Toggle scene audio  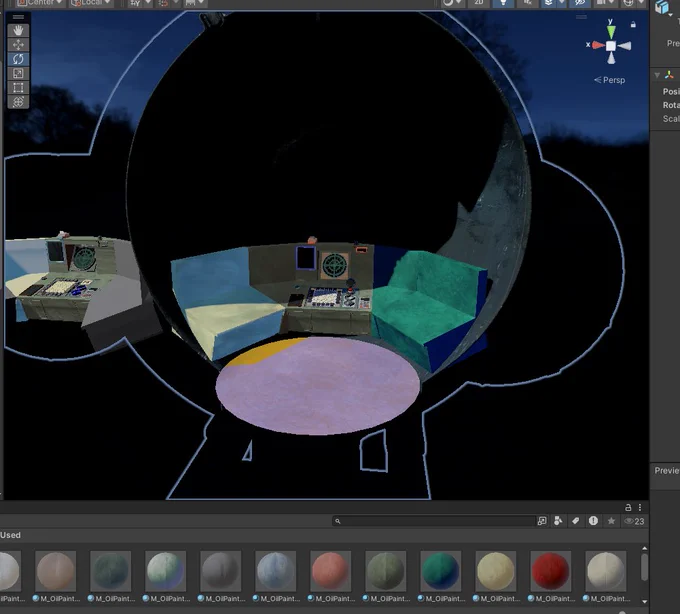(527, 3)
